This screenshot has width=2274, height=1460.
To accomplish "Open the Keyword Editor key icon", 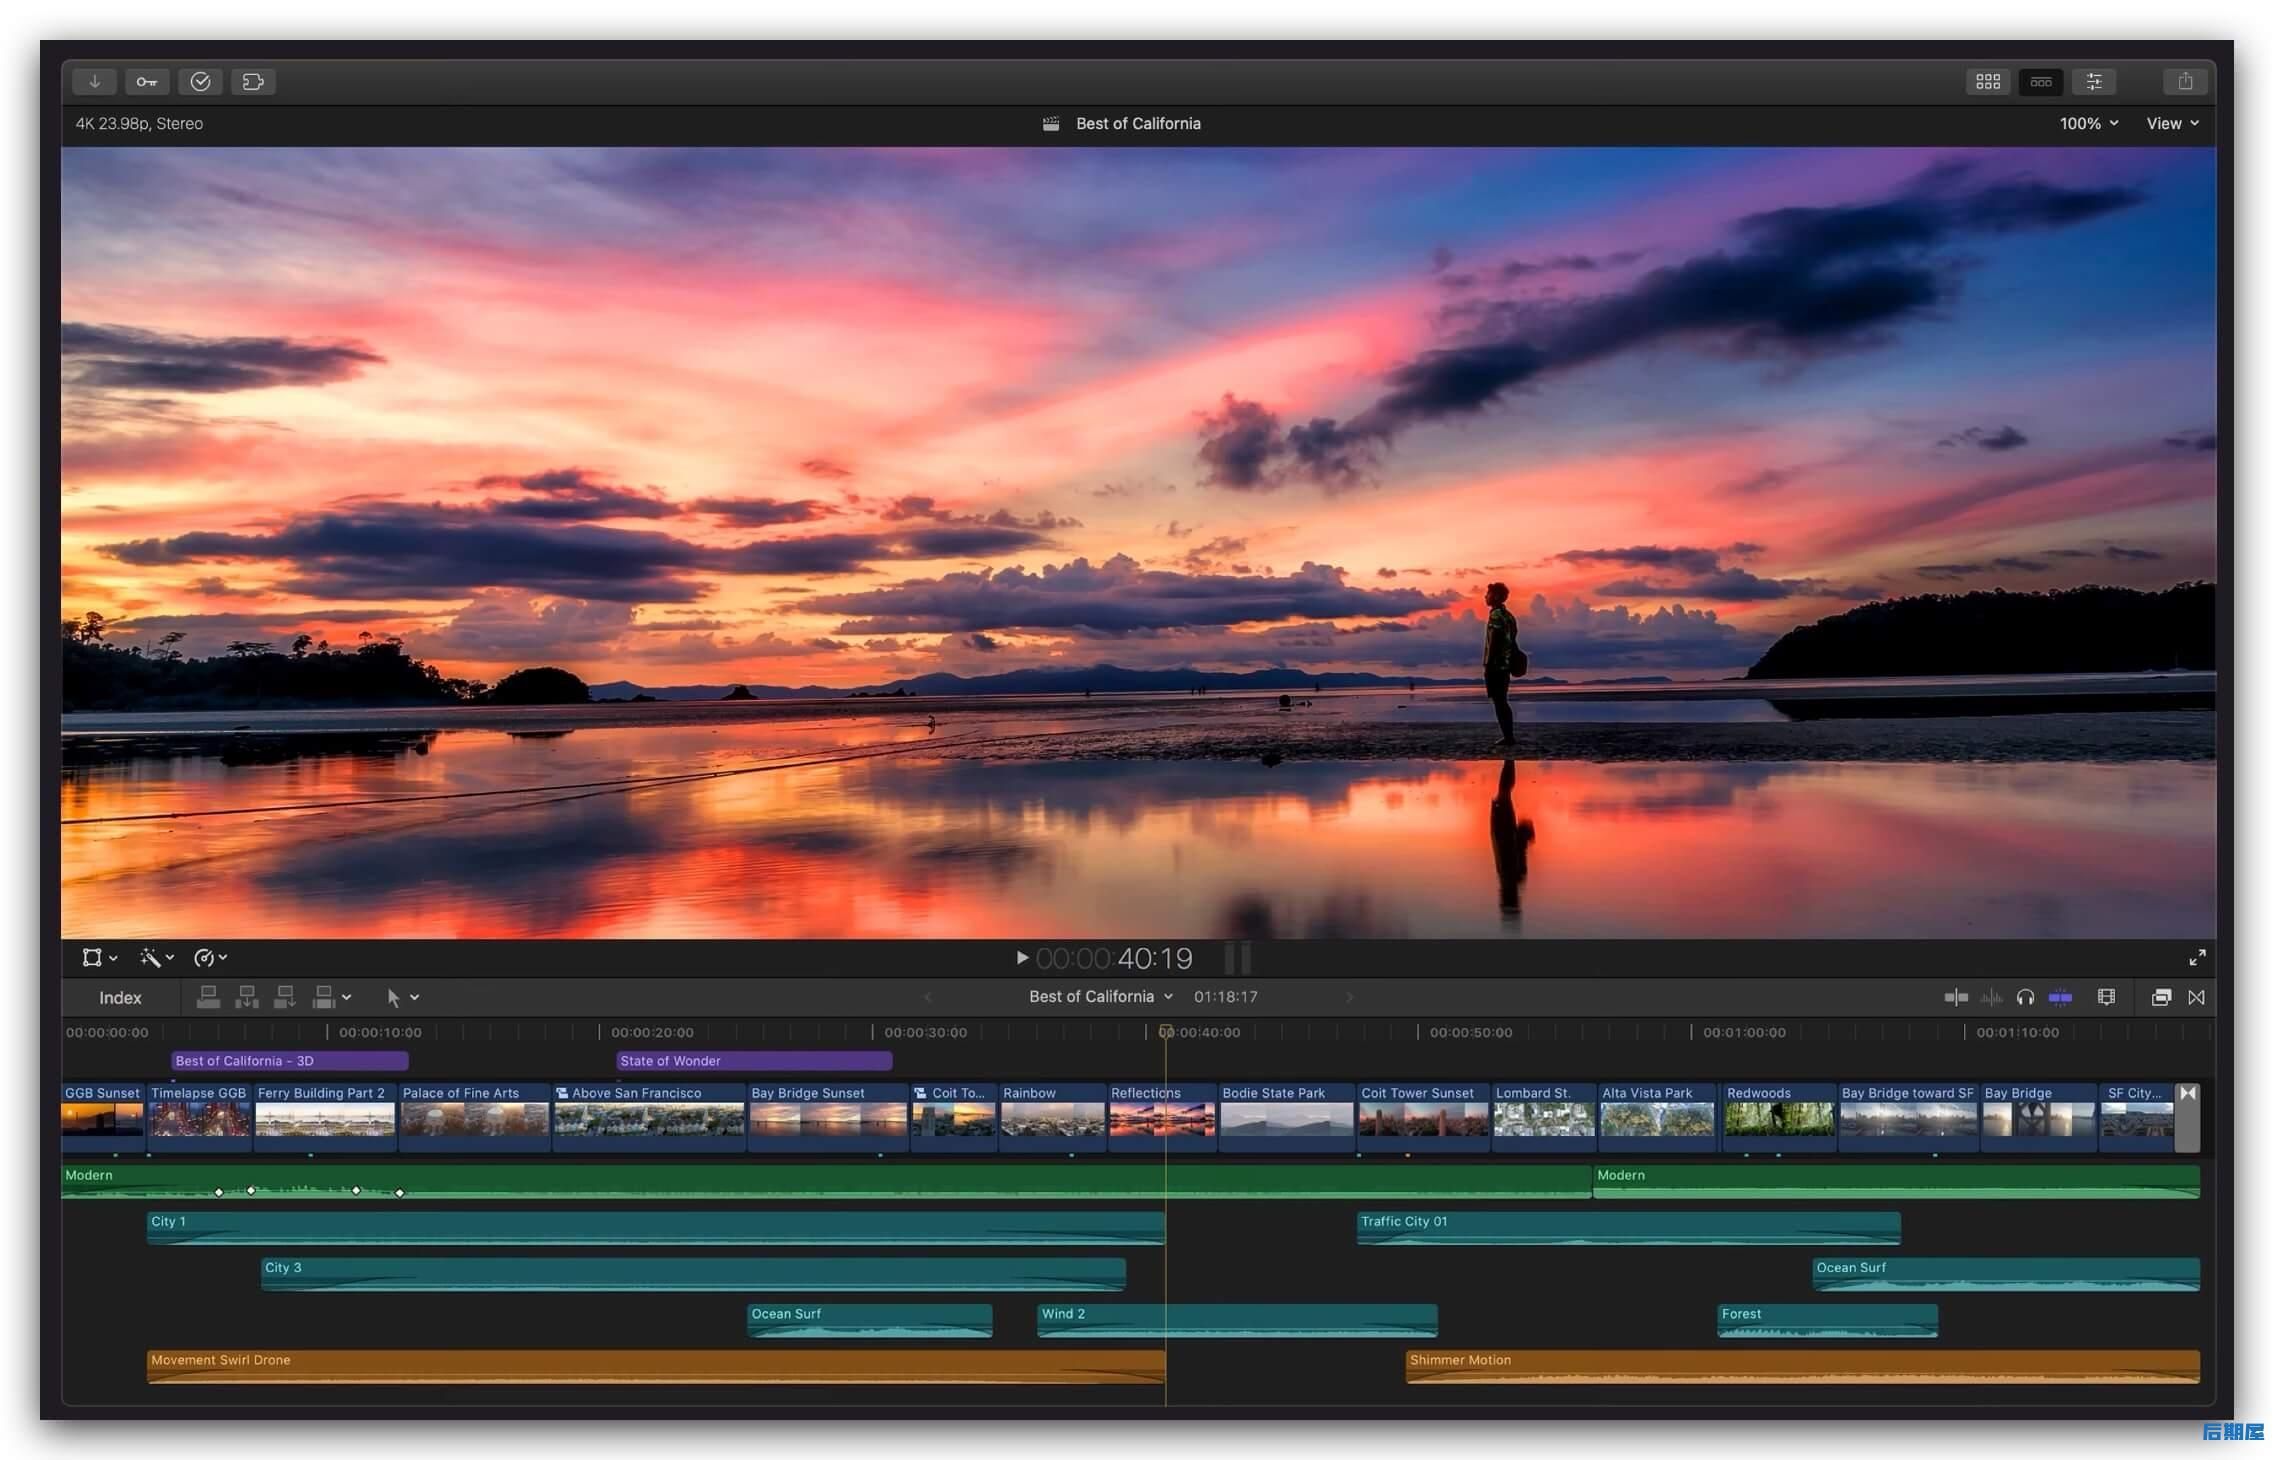I will (147, 82).
